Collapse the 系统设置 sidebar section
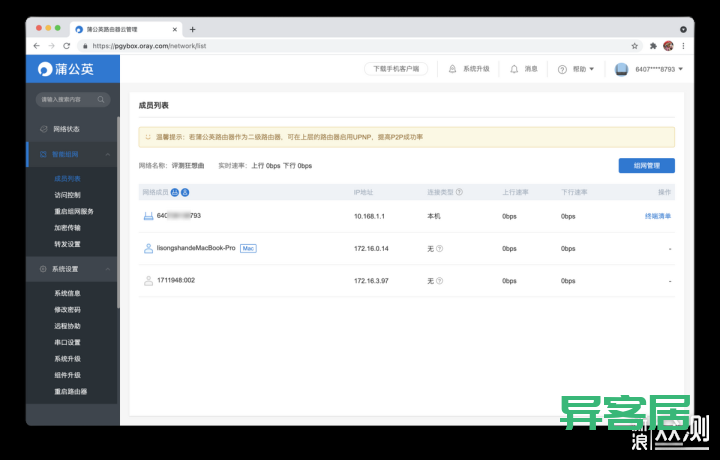This screenshot has width=720, height=460. click(108, 269)
